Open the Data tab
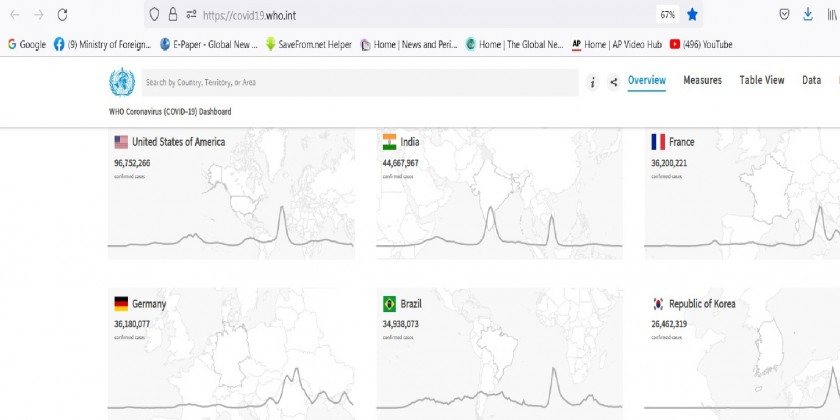840x420 pixels. tap(811, 80)
